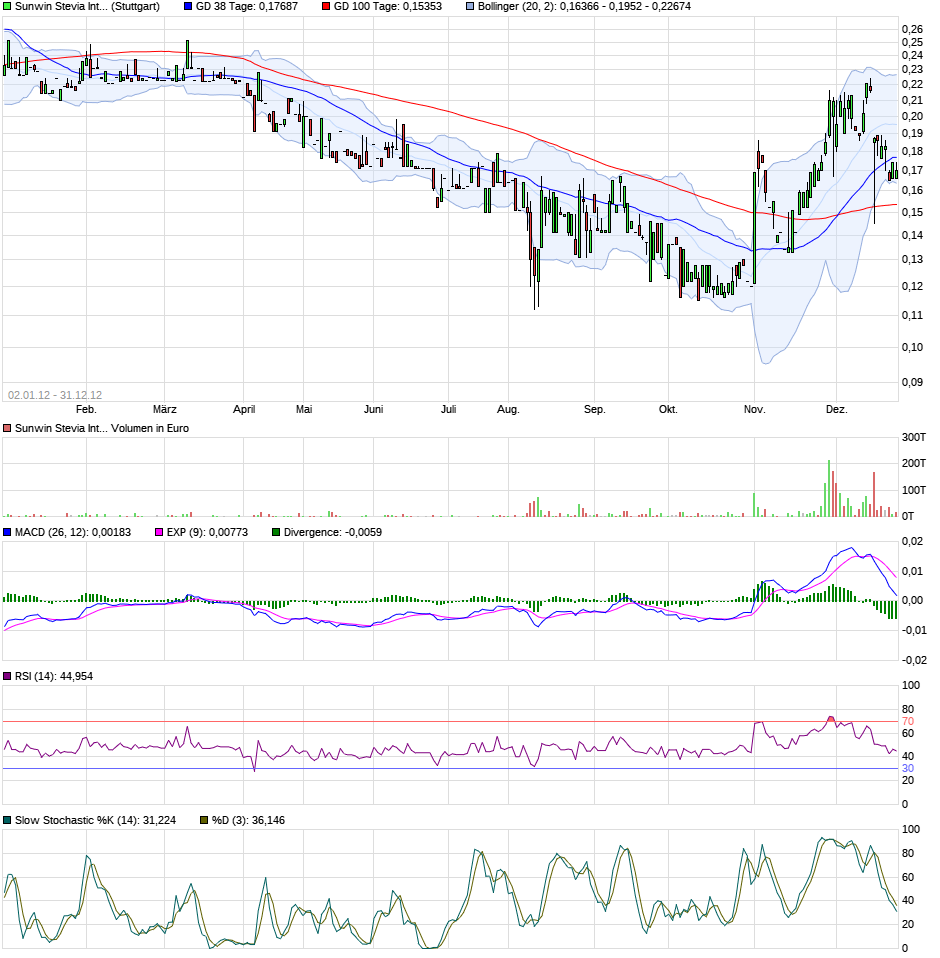
Task: Click the 'Mai' month axis label
Action: pyautogui.click(x=304, y=409)
